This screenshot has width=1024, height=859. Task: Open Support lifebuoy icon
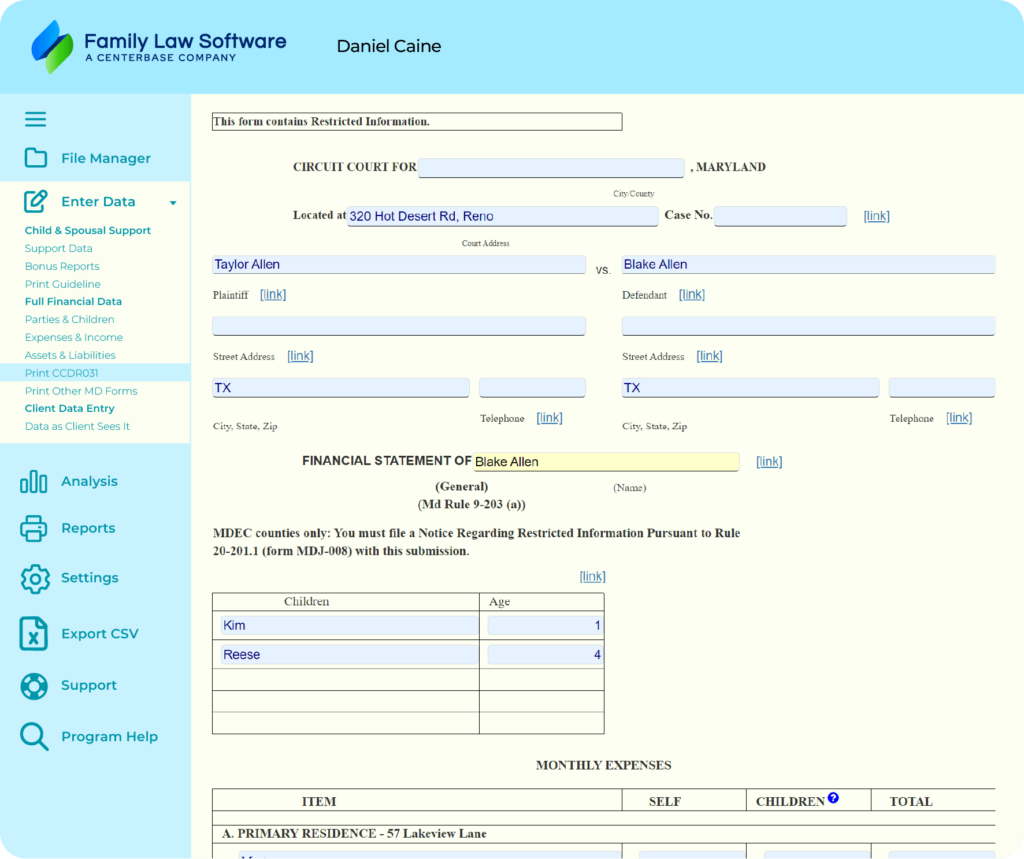[x=34, y=685]
